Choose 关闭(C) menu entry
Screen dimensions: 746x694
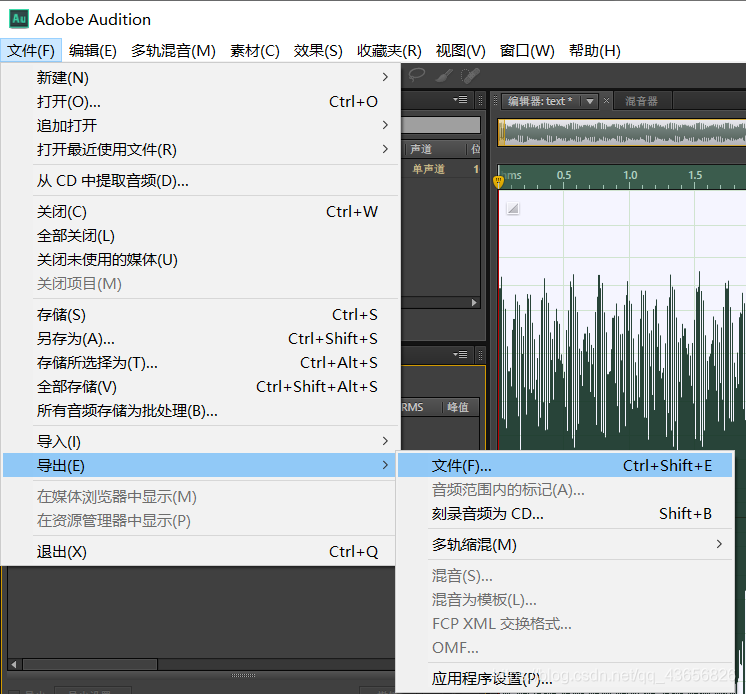click(x=200, y=212)
